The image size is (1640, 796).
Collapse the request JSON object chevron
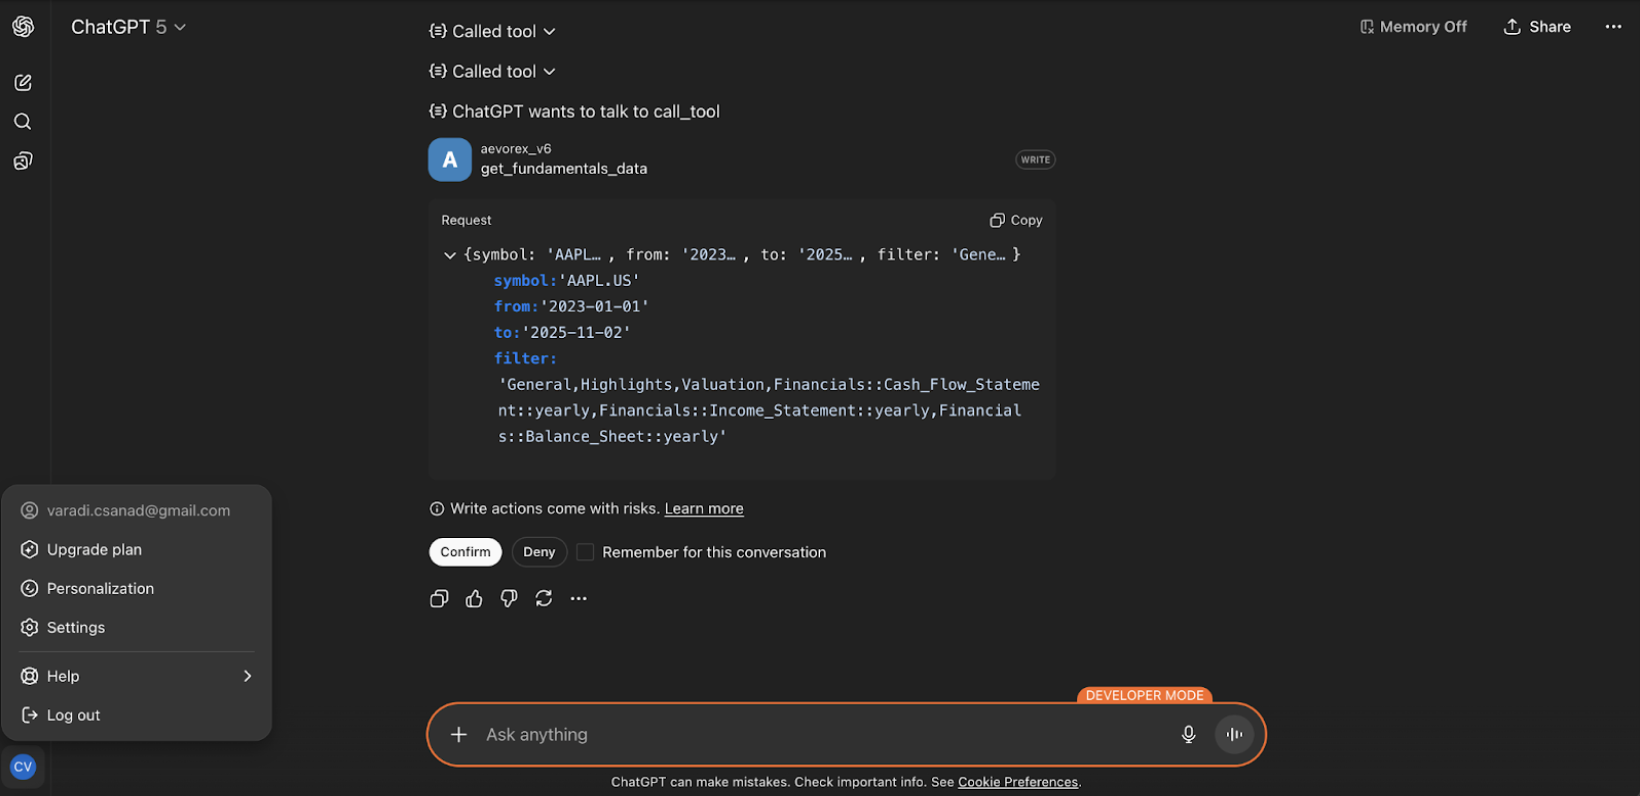tap(450, 255)
